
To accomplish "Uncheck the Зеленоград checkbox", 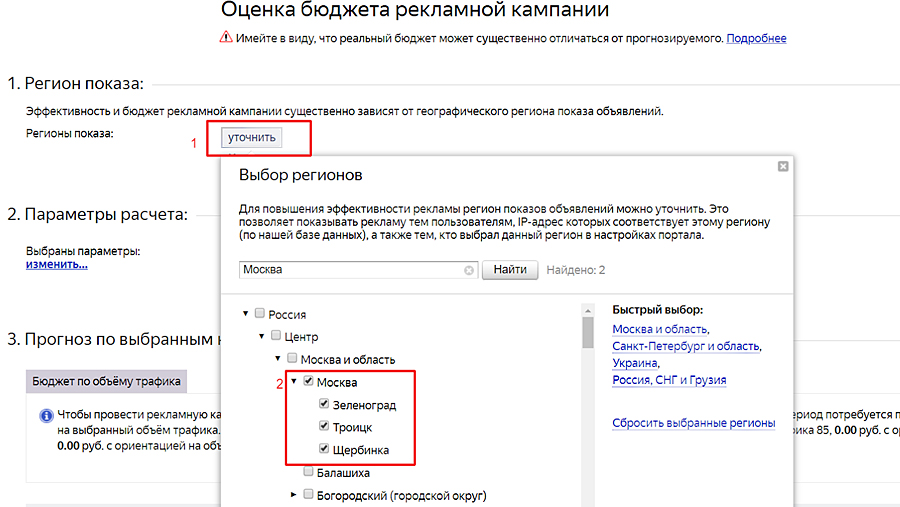I will coord(324,405).
